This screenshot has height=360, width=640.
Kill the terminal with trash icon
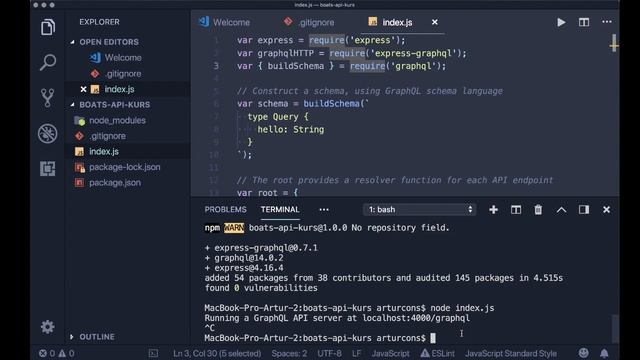(538, 210)
